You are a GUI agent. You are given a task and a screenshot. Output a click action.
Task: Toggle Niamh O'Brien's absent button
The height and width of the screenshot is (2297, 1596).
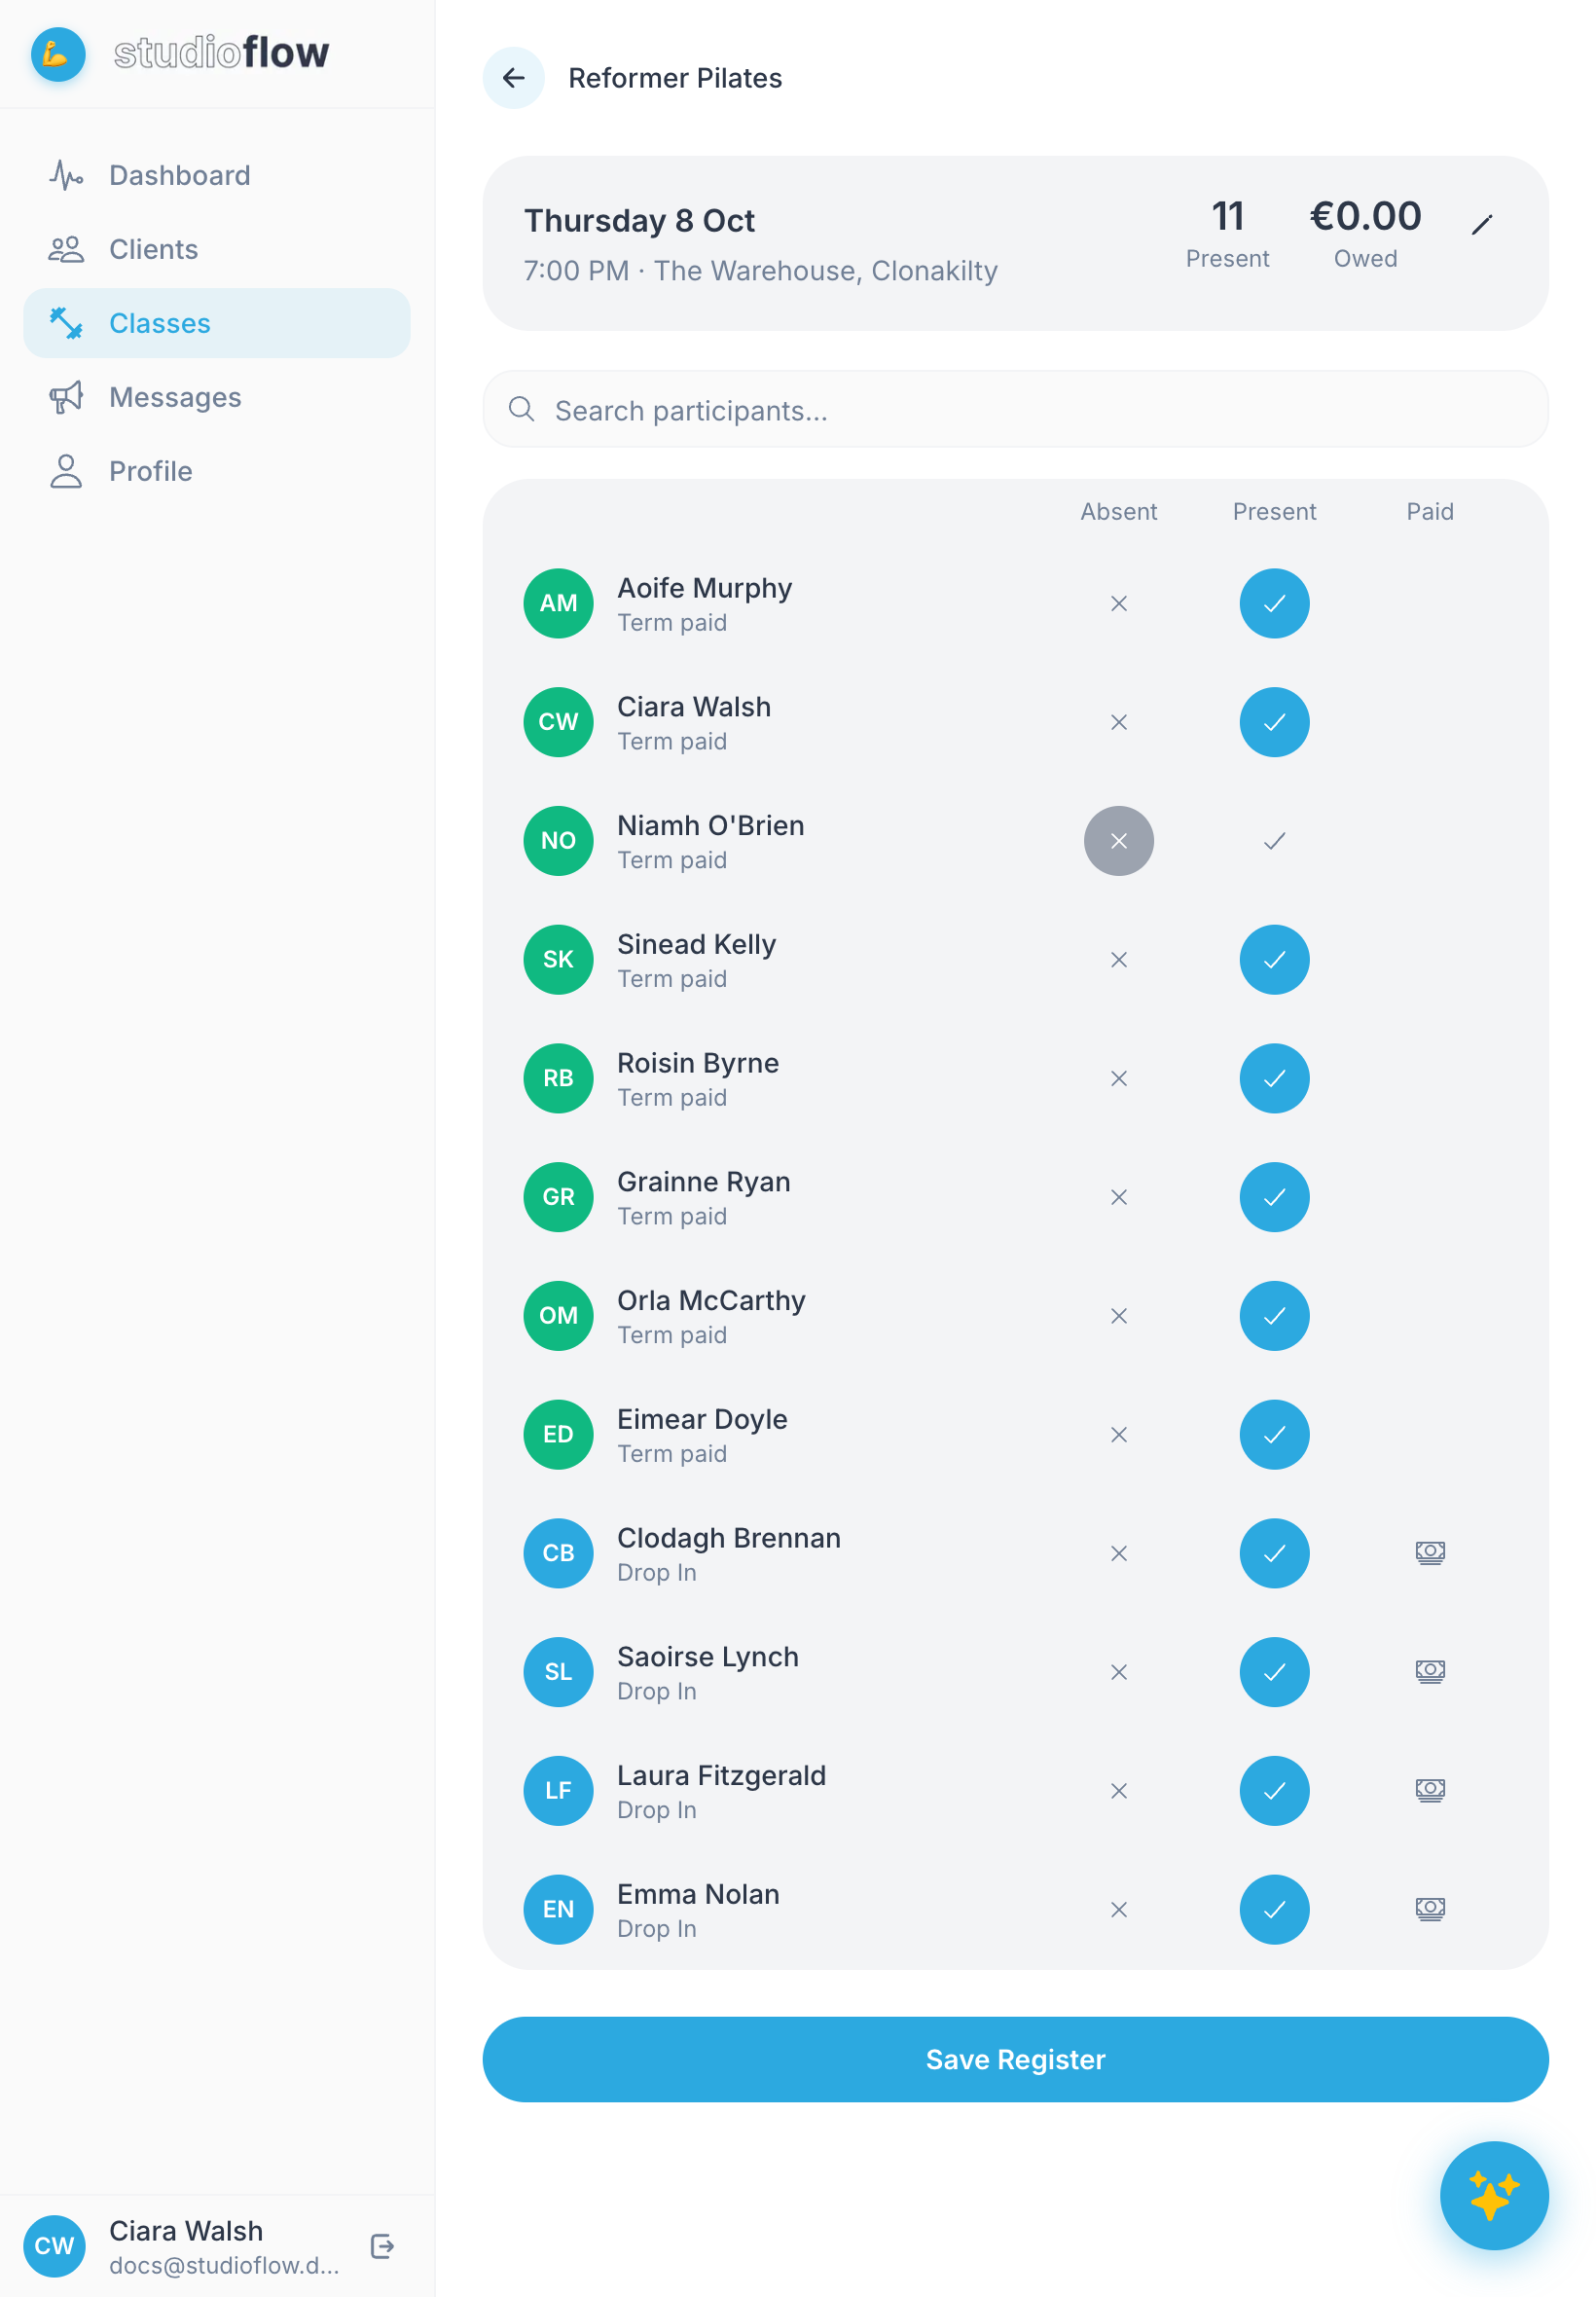click(x=1118, y=841)
